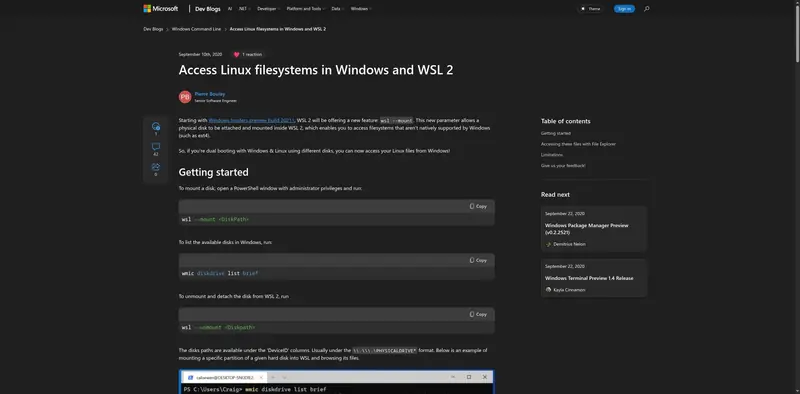
Task: Jump to Getting started in contents
Action: pyautogui.click(x=556, y=133)
